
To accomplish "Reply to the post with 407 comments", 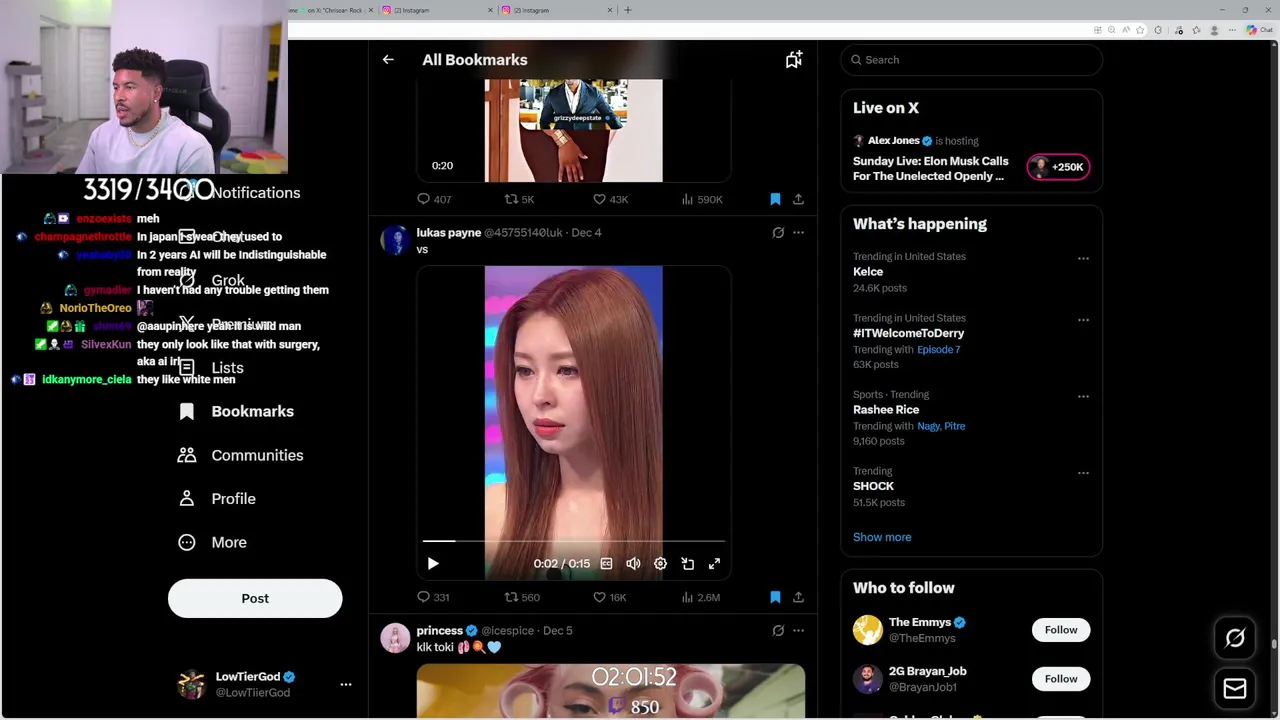I will tap(434, 199).
